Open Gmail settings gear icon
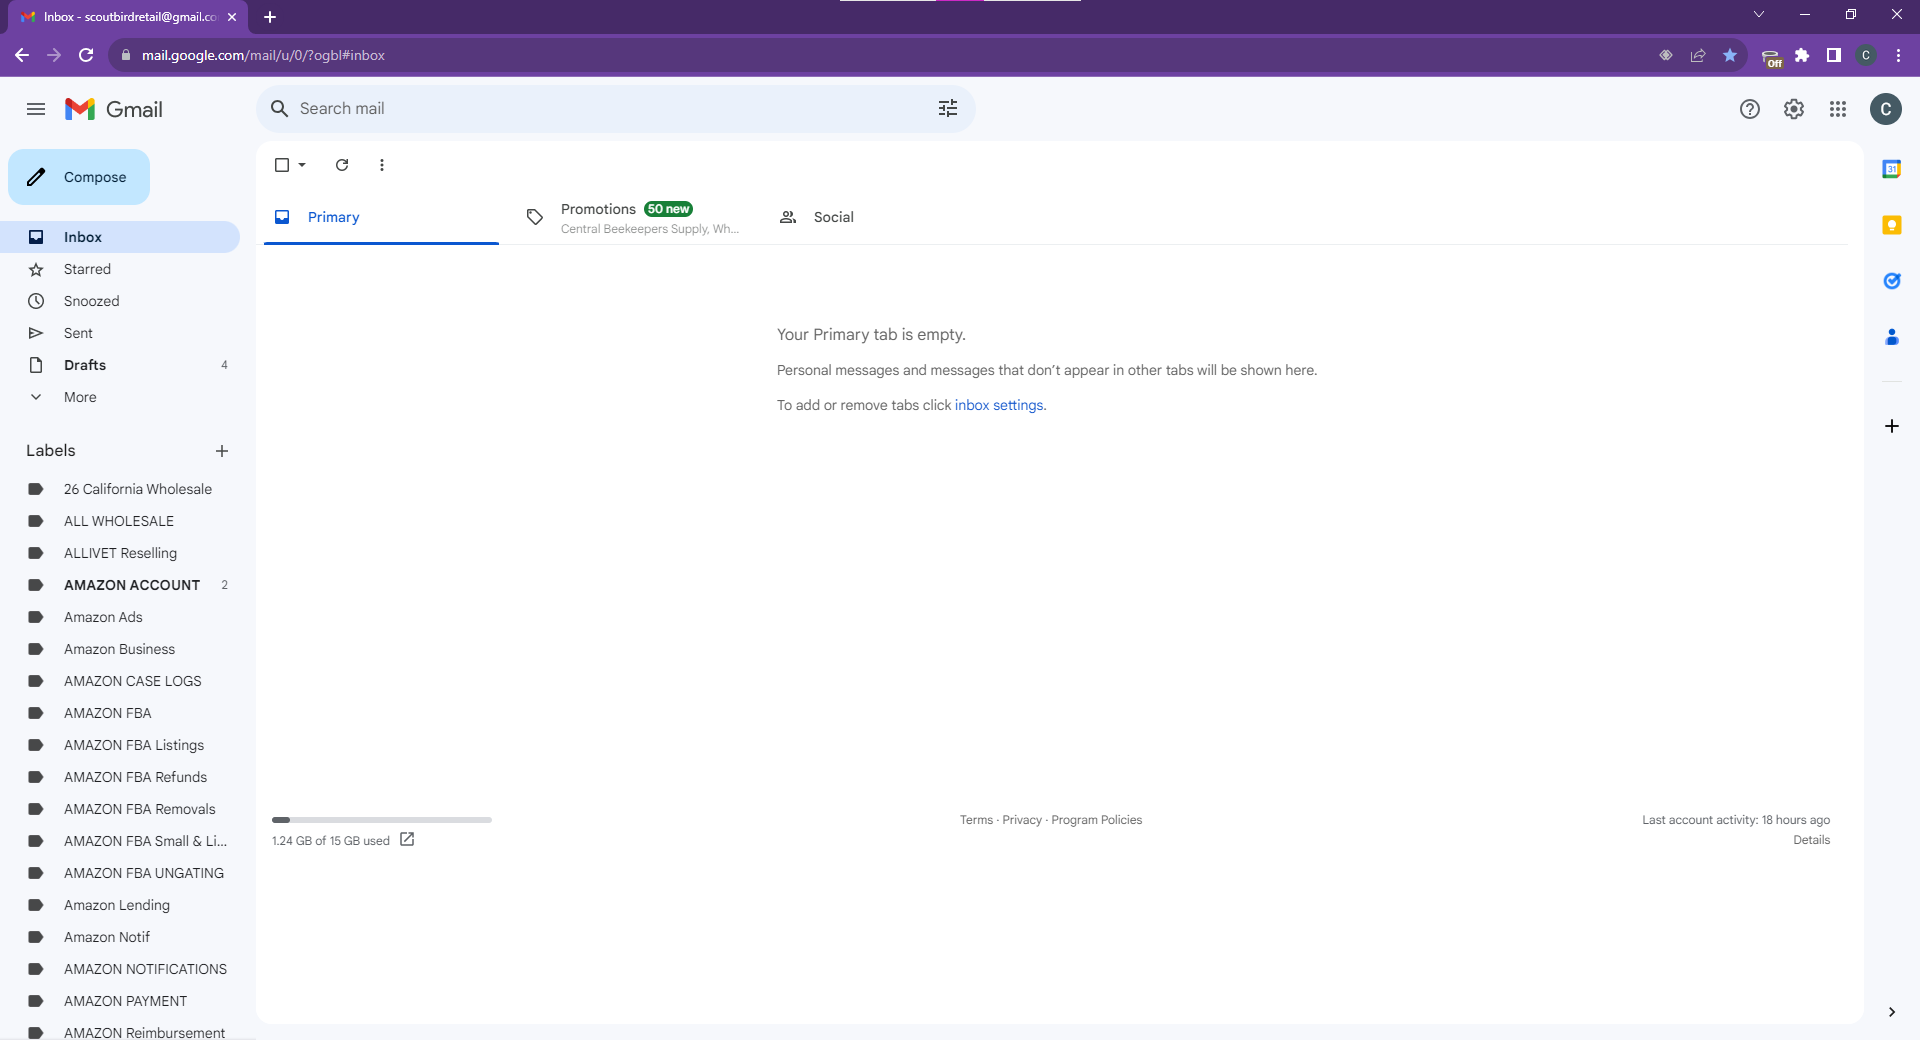 click(x=1794, y=109)
